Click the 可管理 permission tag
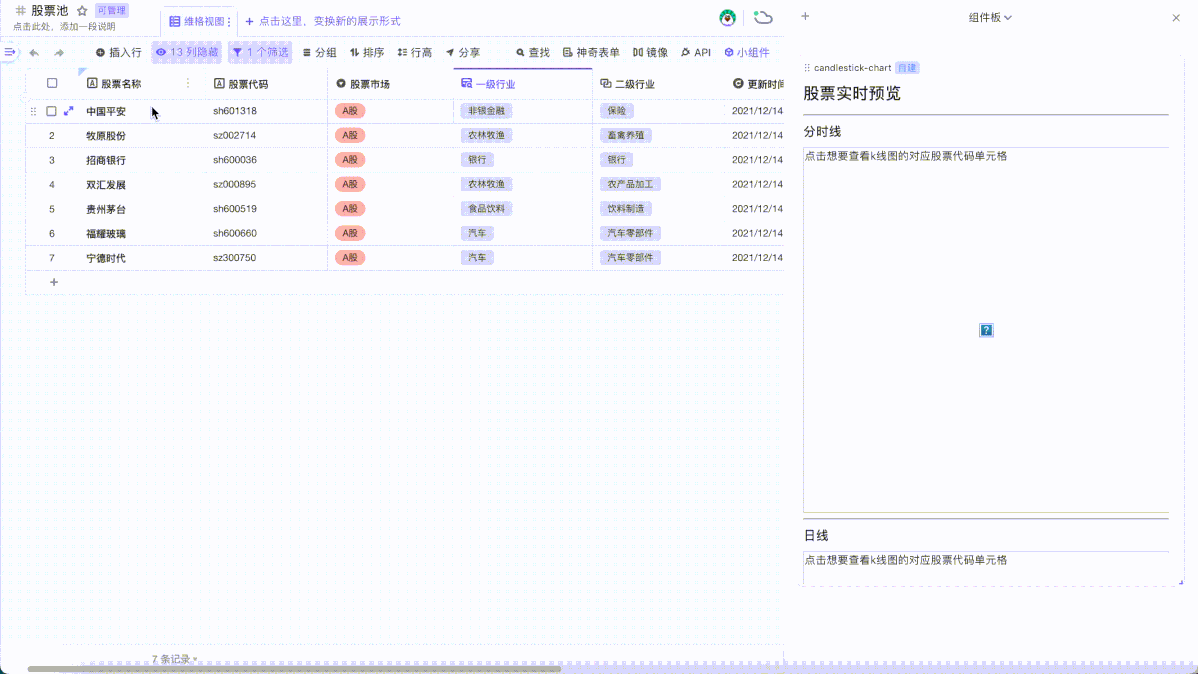The image size is (1198, 674). point(112,11)
